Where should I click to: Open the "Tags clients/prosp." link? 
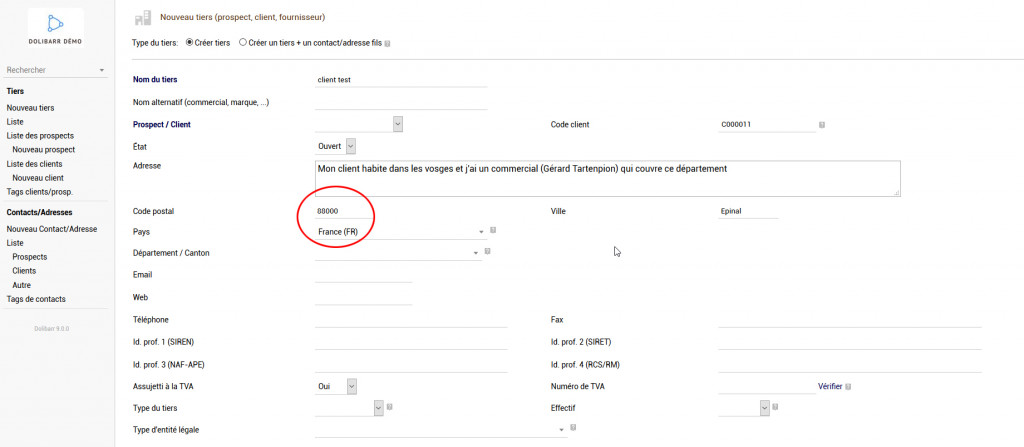pos(40,191)
